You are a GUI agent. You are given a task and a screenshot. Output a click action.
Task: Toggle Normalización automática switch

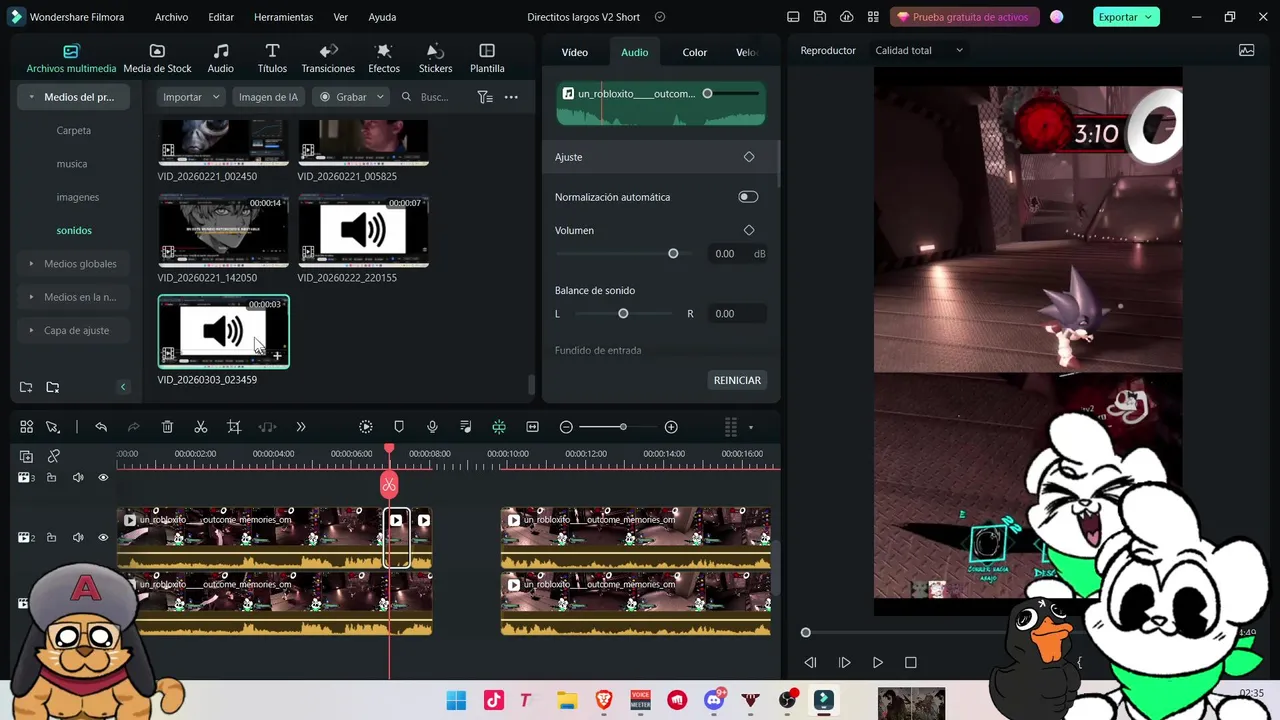[748, 197]
